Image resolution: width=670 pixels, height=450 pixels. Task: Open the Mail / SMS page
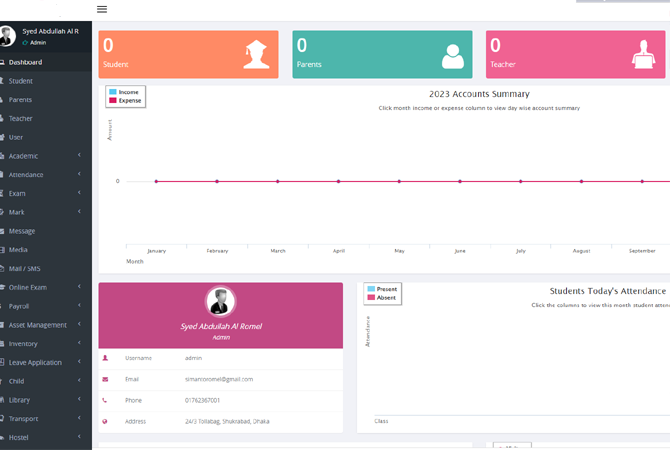click(x=25, y=268)
